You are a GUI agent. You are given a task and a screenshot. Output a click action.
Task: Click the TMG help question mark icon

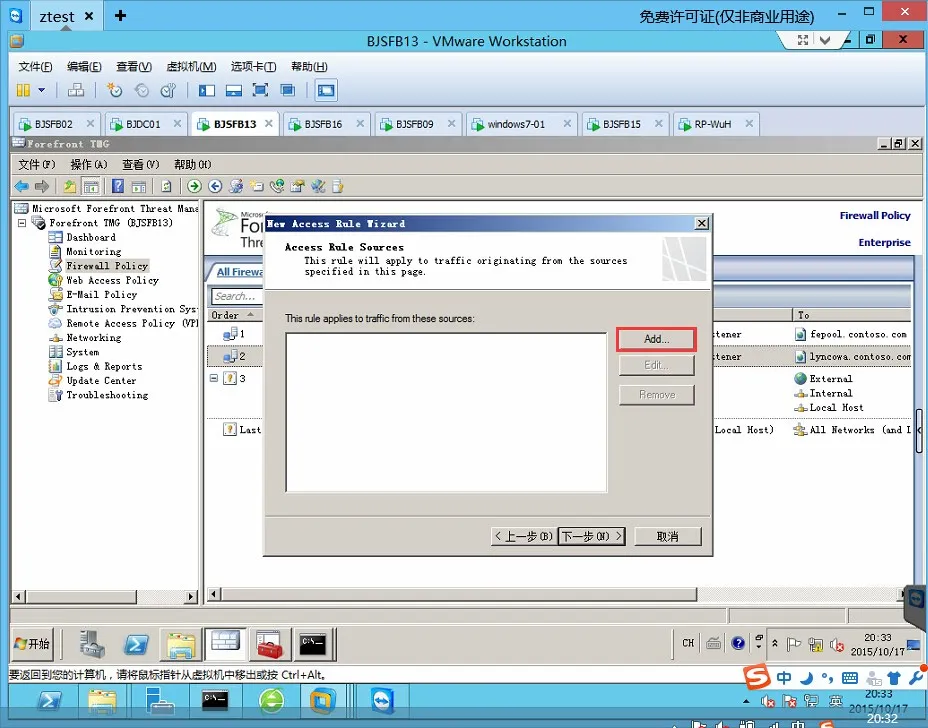[118, 186]
